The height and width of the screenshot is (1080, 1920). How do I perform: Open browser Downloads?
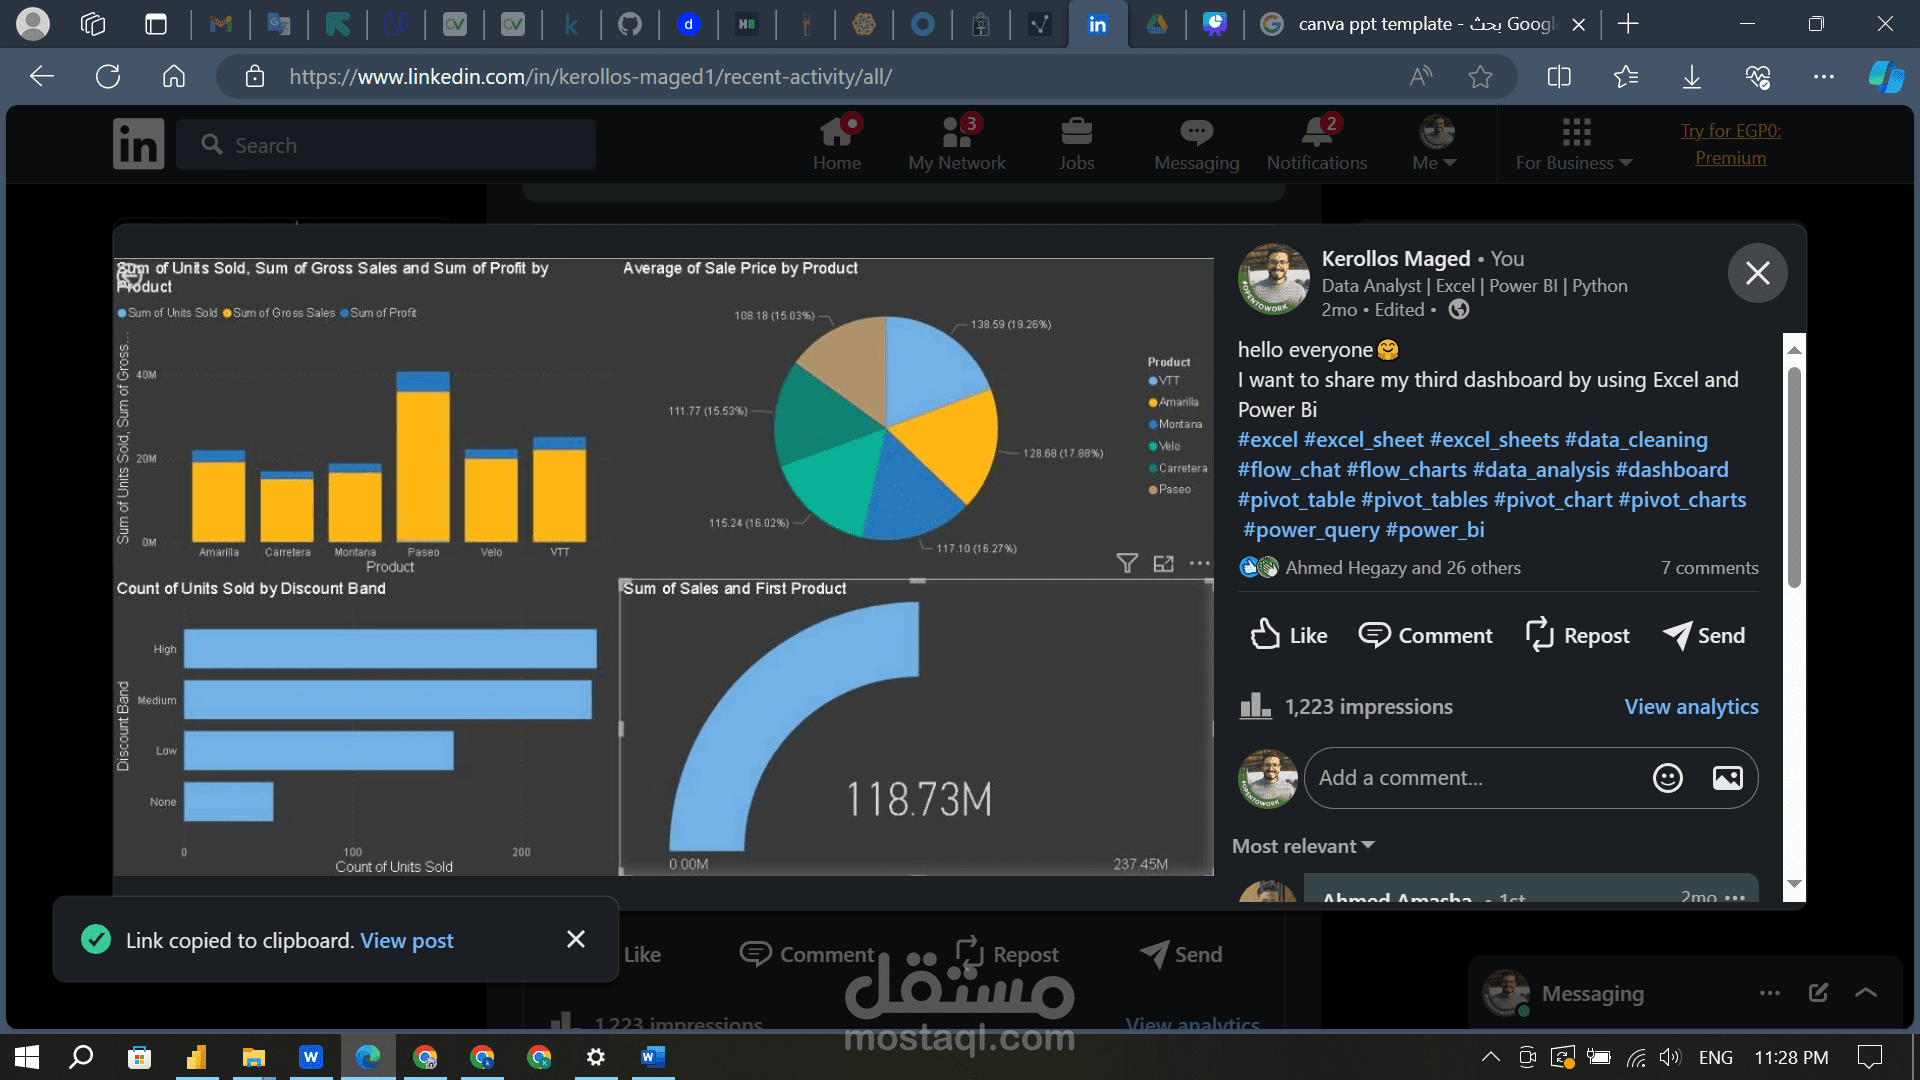1691,76
